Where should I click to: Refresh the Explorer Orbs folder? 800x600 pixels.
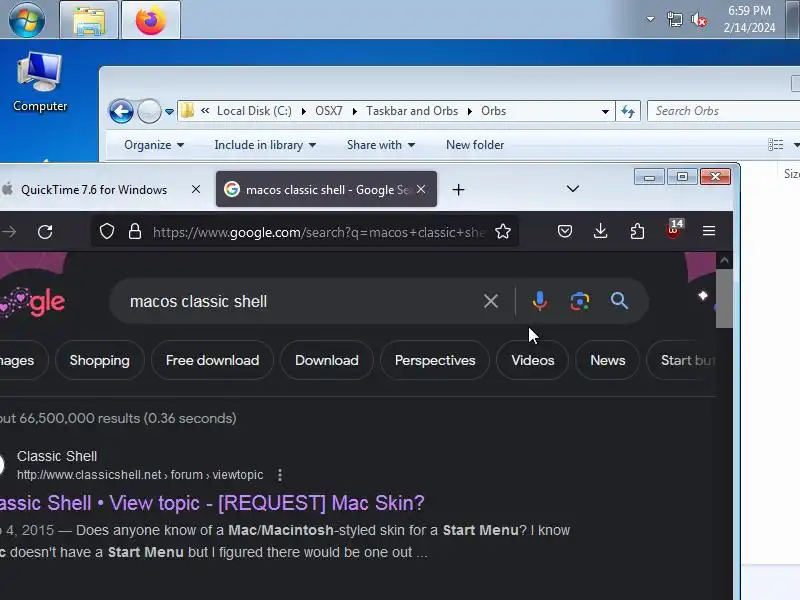click(628, 111)
